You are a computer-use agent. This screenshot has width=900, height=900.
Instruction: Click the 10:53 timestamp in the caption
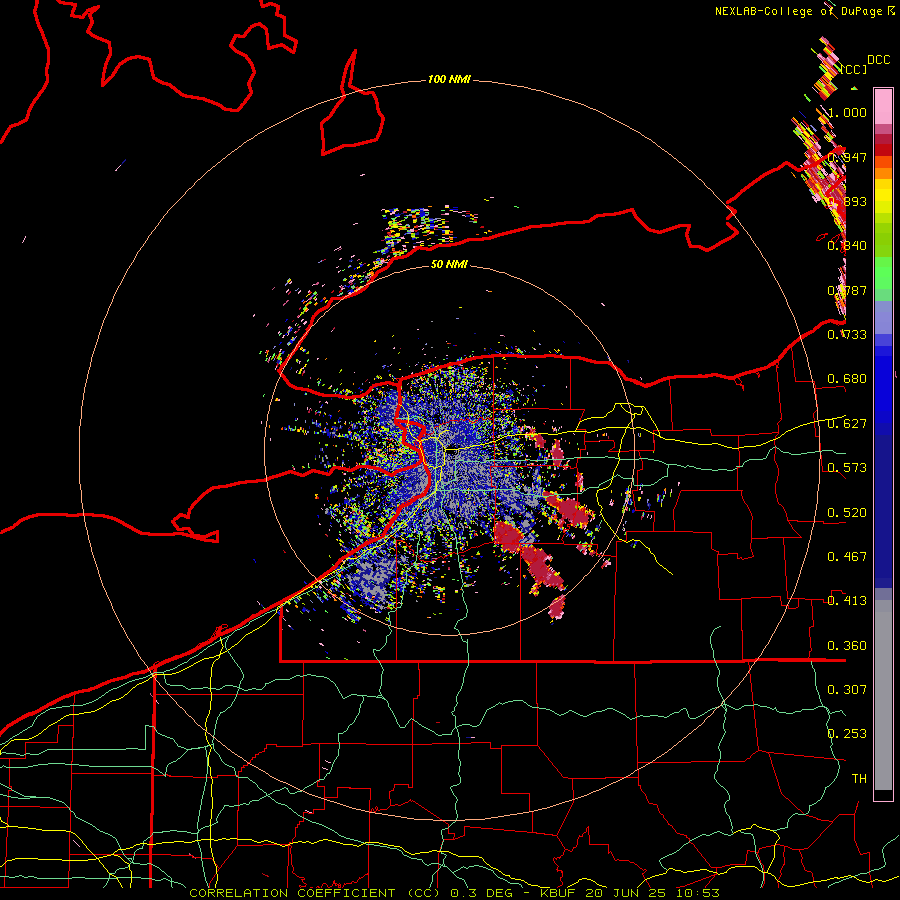pyautogui.click(x=698, y=893)
